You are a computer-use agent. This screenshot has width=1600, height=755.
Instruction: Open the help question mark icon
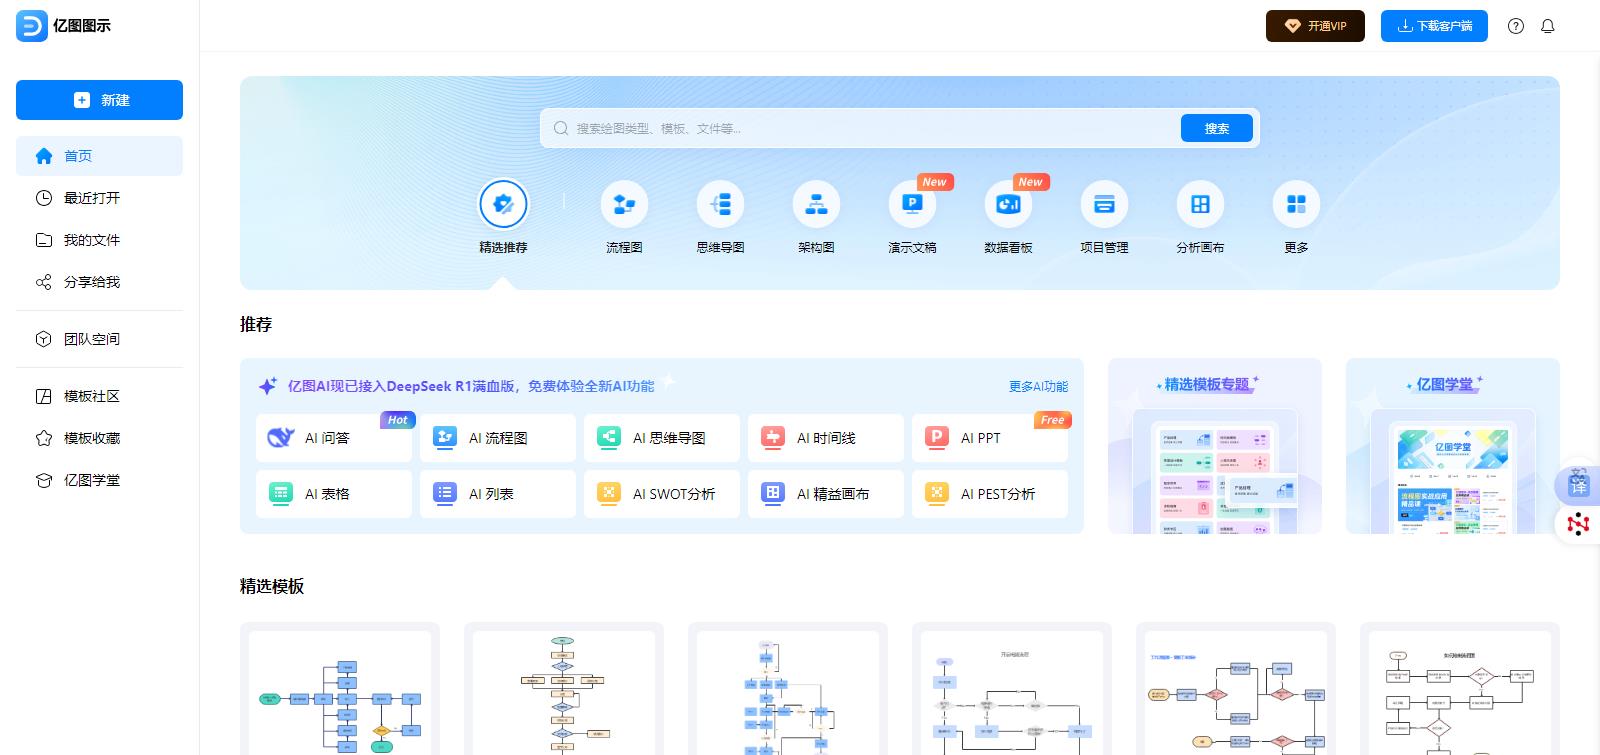1516,26
